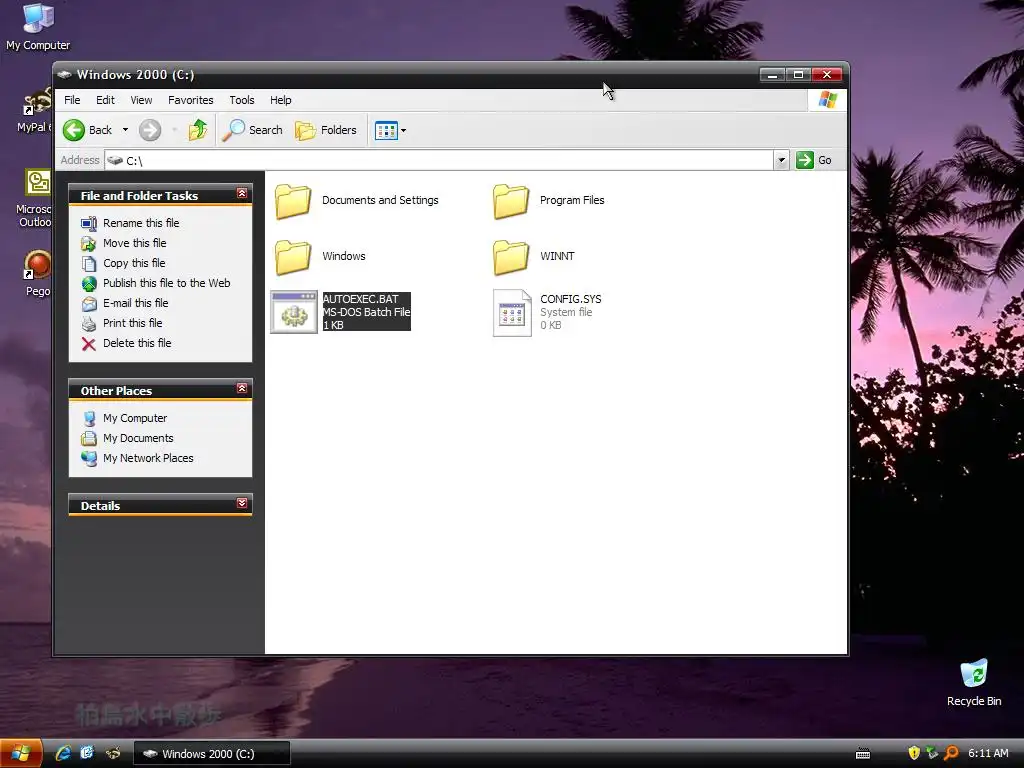This screenshot has width=1024, height=768.
Task: Select the Windows folder icon
Action: click(x=293, y=257)
